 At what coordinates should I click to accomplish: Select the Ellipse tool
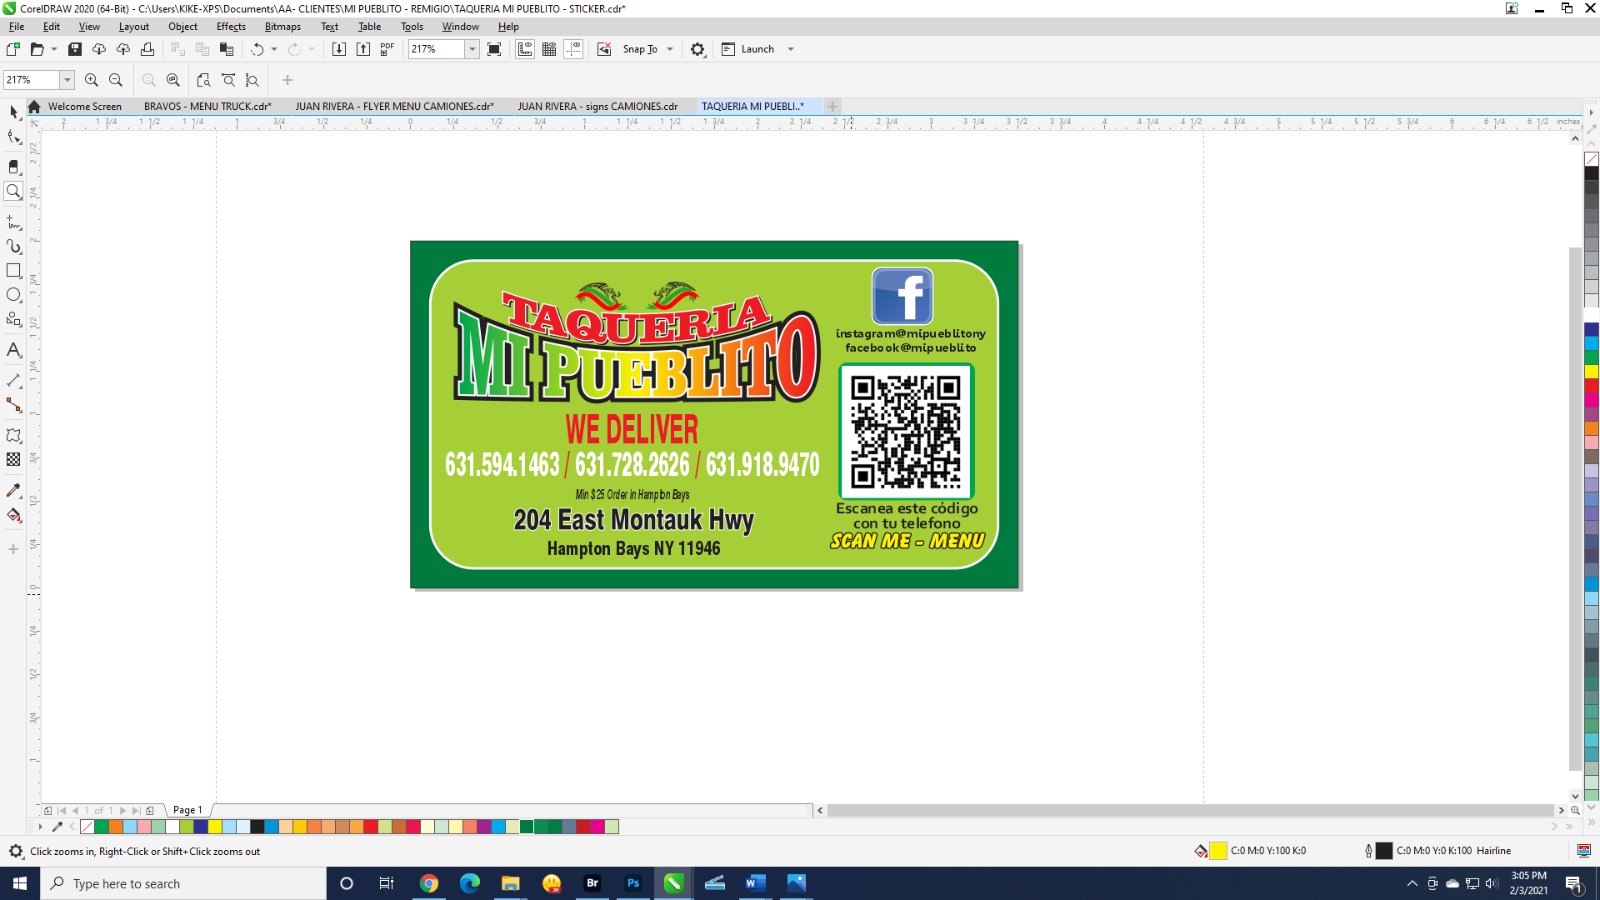tap(13, 295)
